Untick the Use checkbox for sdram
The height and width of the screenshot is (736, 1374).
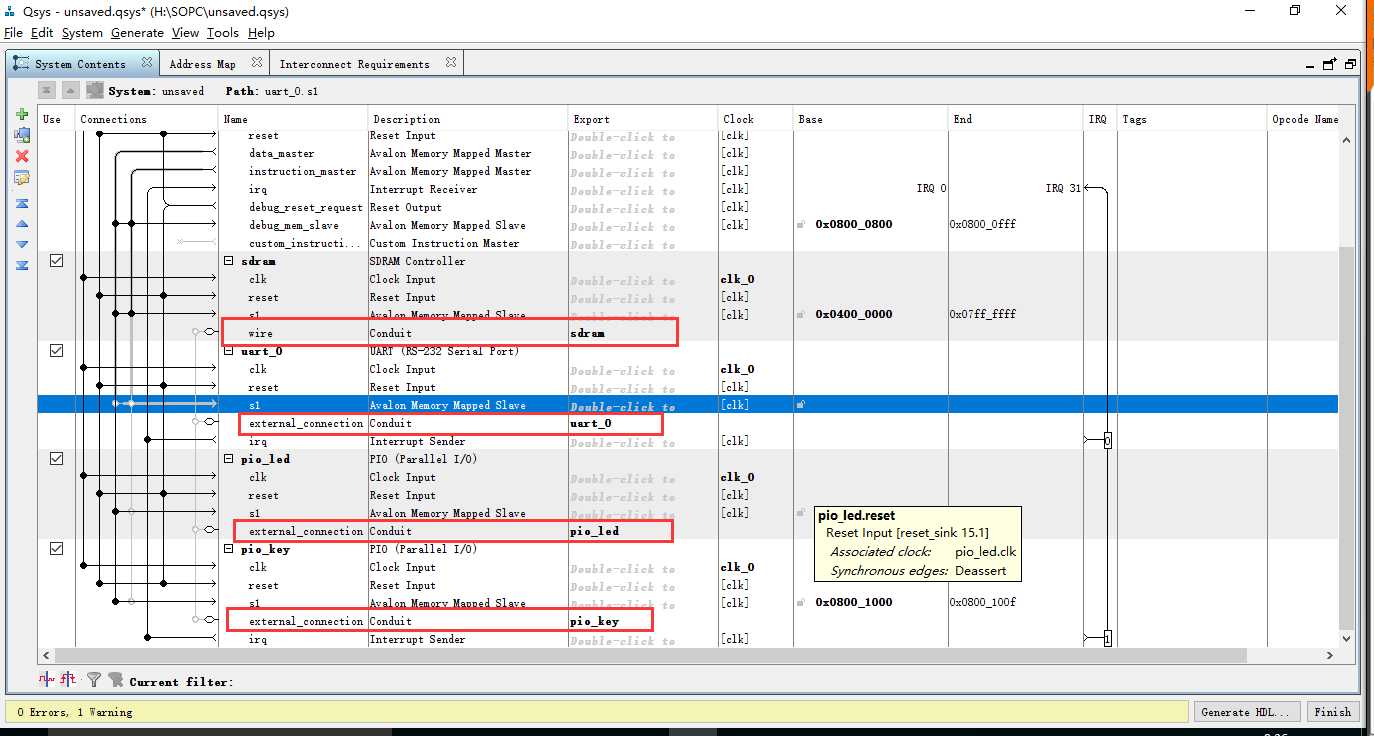click(x=56, y=260)
